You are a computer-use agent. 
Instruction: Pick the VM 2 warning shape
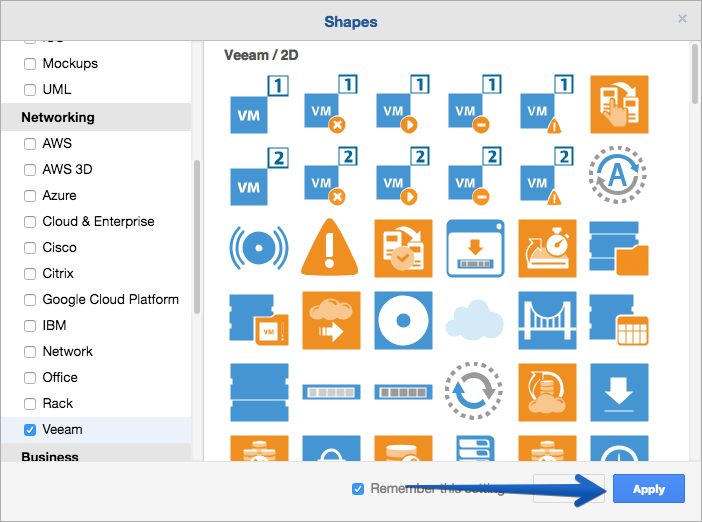click(547, 176)
